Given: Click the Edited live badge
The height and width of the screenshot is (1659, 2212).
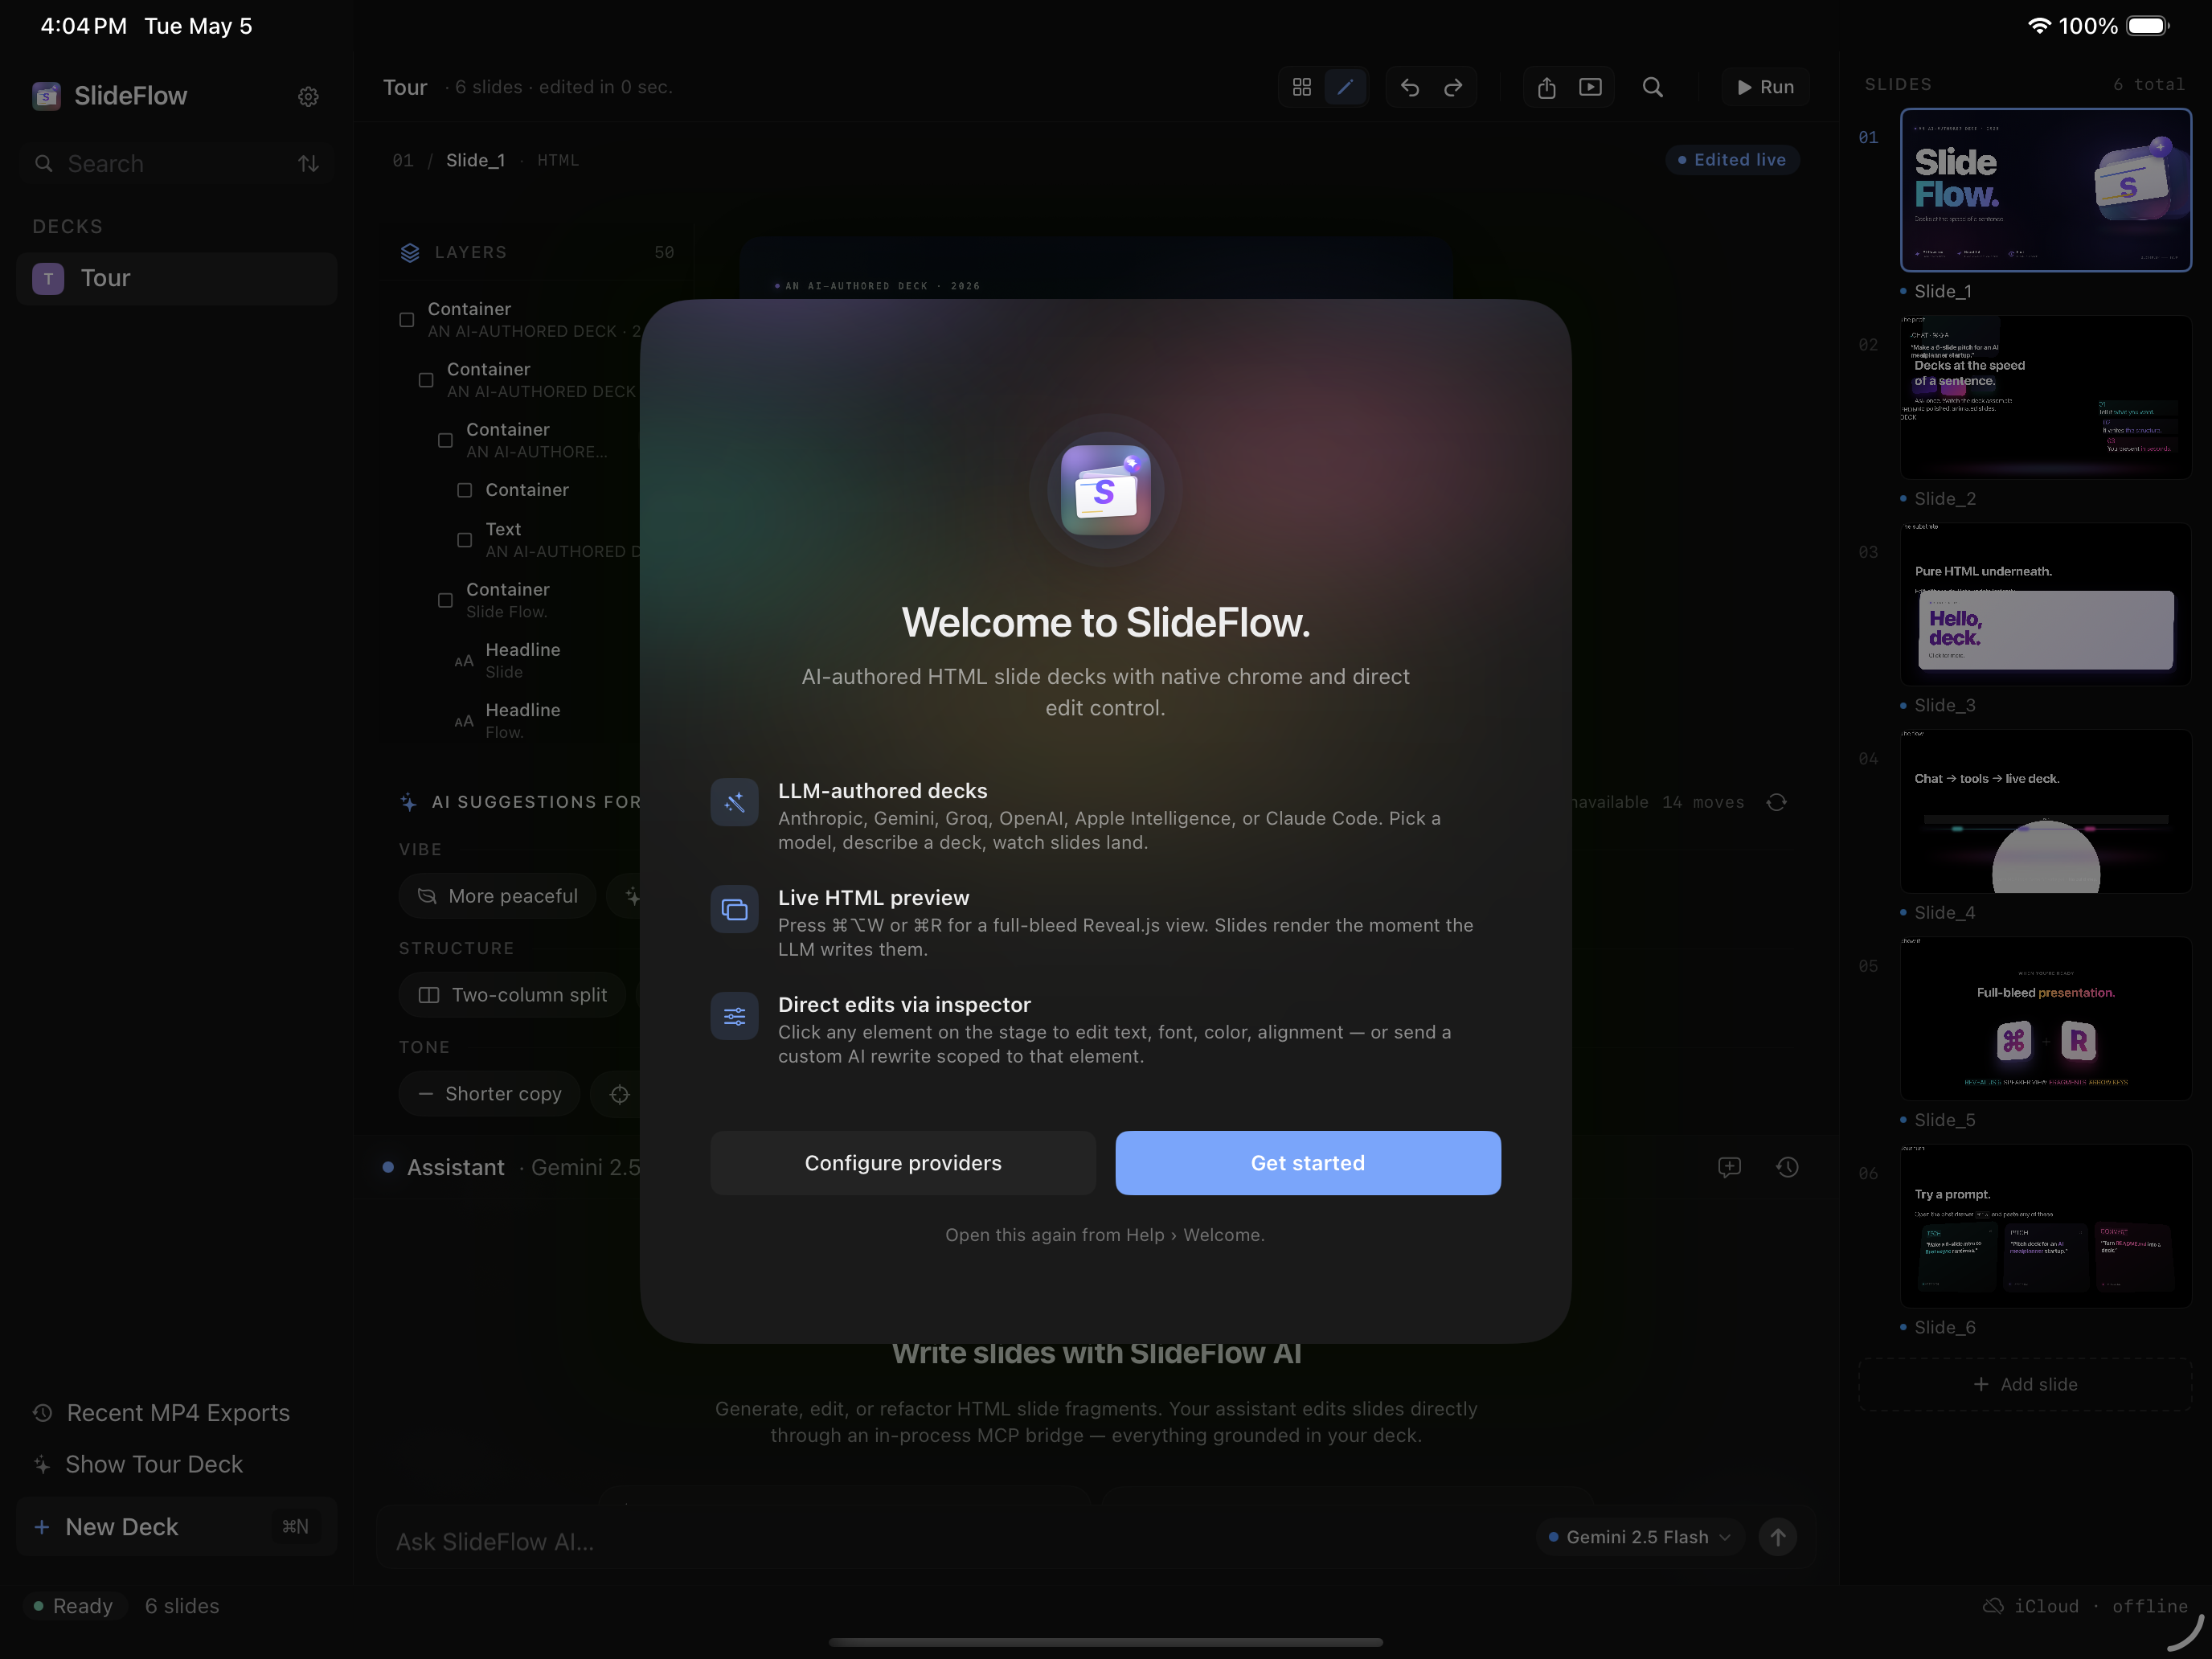Looking at the screenshot, I should click(x=1732, y=160).
